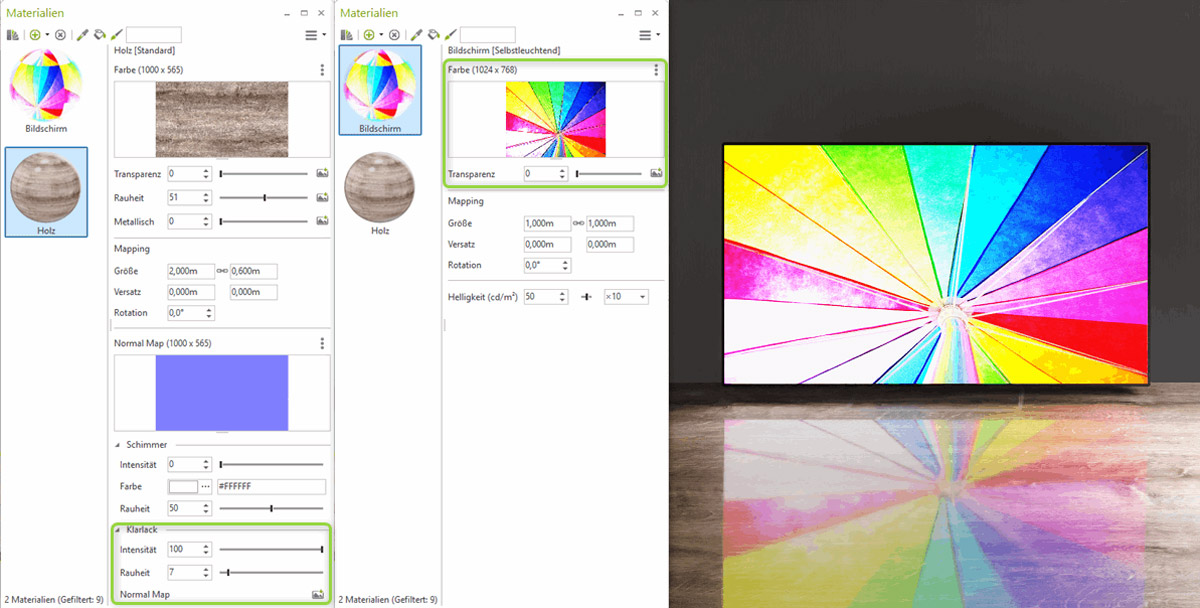Select paint bucket tool in right Materialien panel

434,35
